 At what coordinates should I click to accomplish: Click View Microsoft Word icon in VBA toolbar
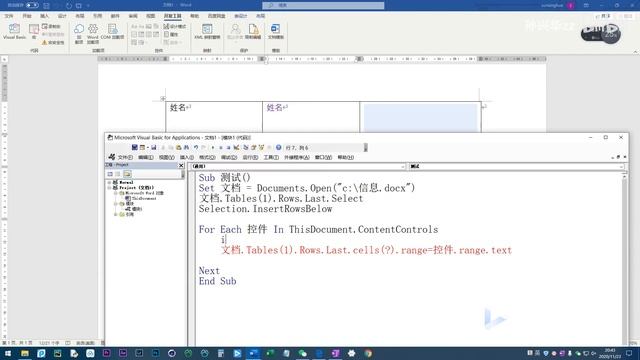[134, 147]
